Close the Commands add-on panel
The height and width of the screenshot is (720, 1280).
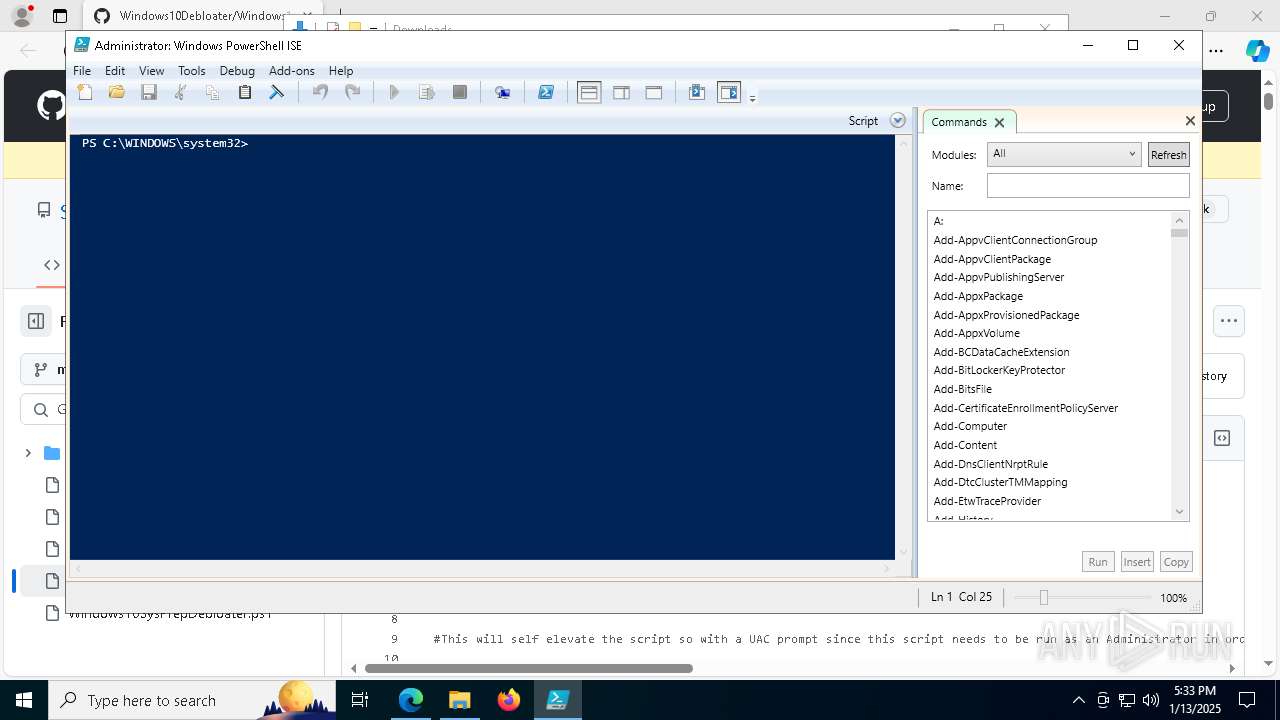(1190, 120)
